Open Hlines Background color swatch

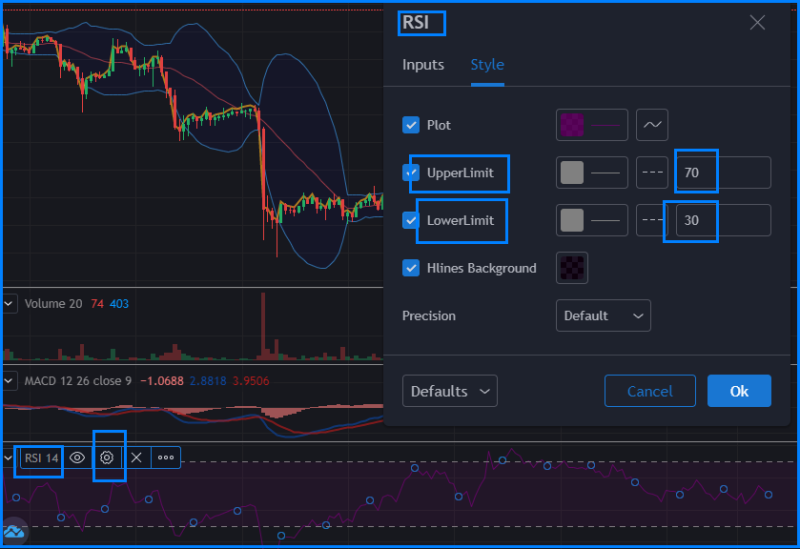(x=572, y=268)
